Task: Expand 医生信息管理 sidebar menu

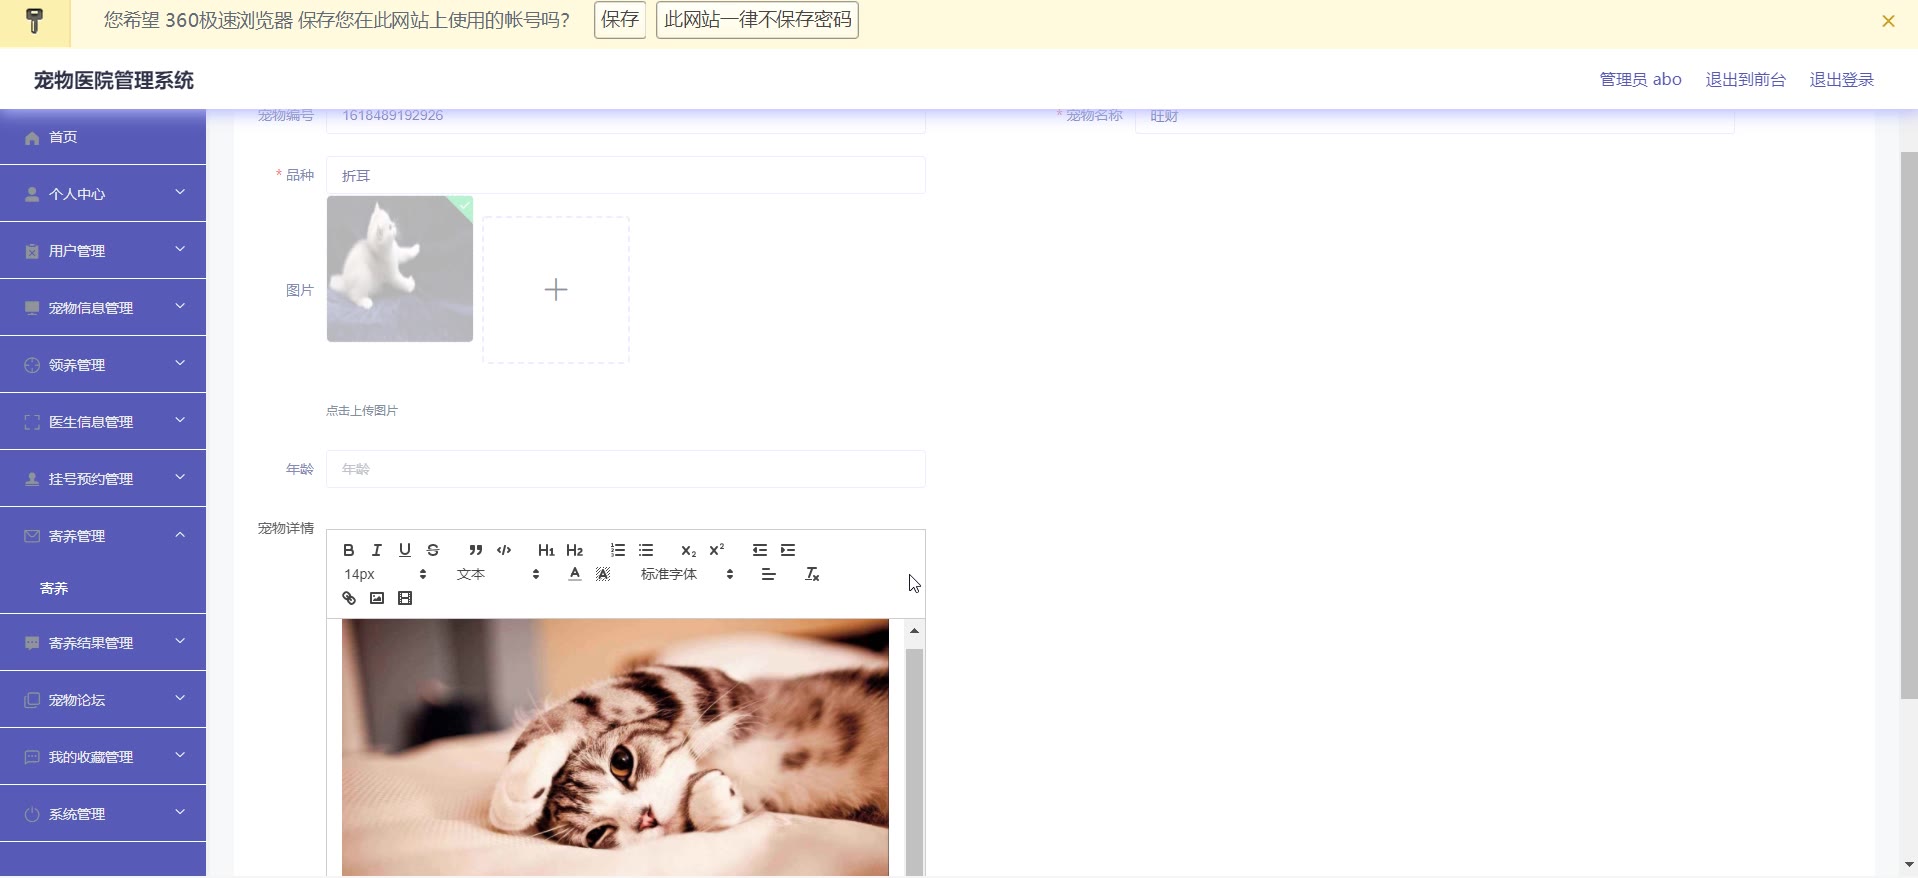Action: coord(103,422)
